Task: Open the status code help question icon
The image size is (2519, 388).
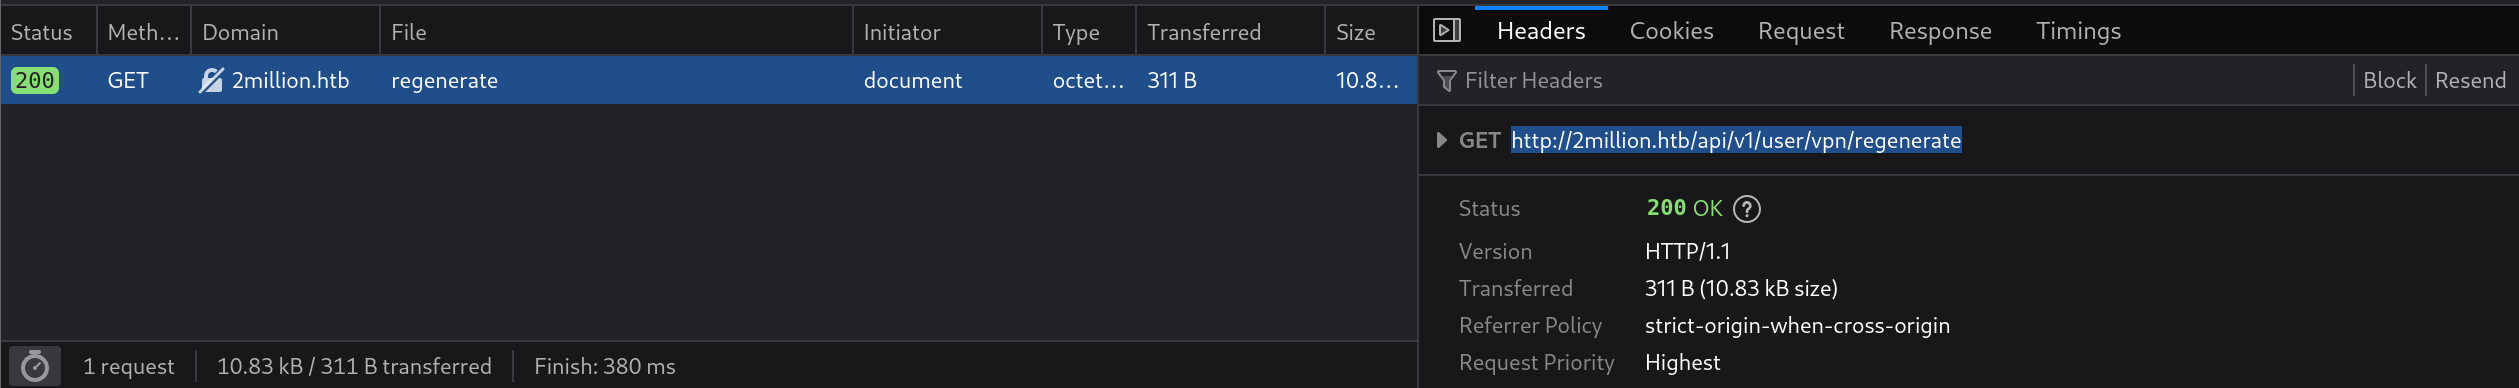Action: click(1746, 208)
